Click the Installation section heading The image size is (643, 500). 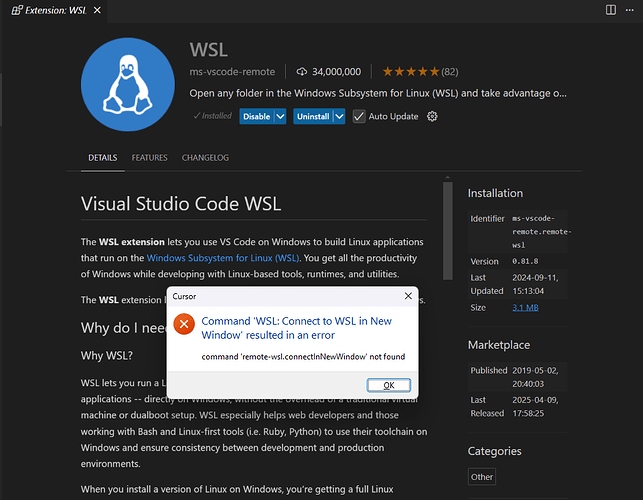[x=495, y=193]
